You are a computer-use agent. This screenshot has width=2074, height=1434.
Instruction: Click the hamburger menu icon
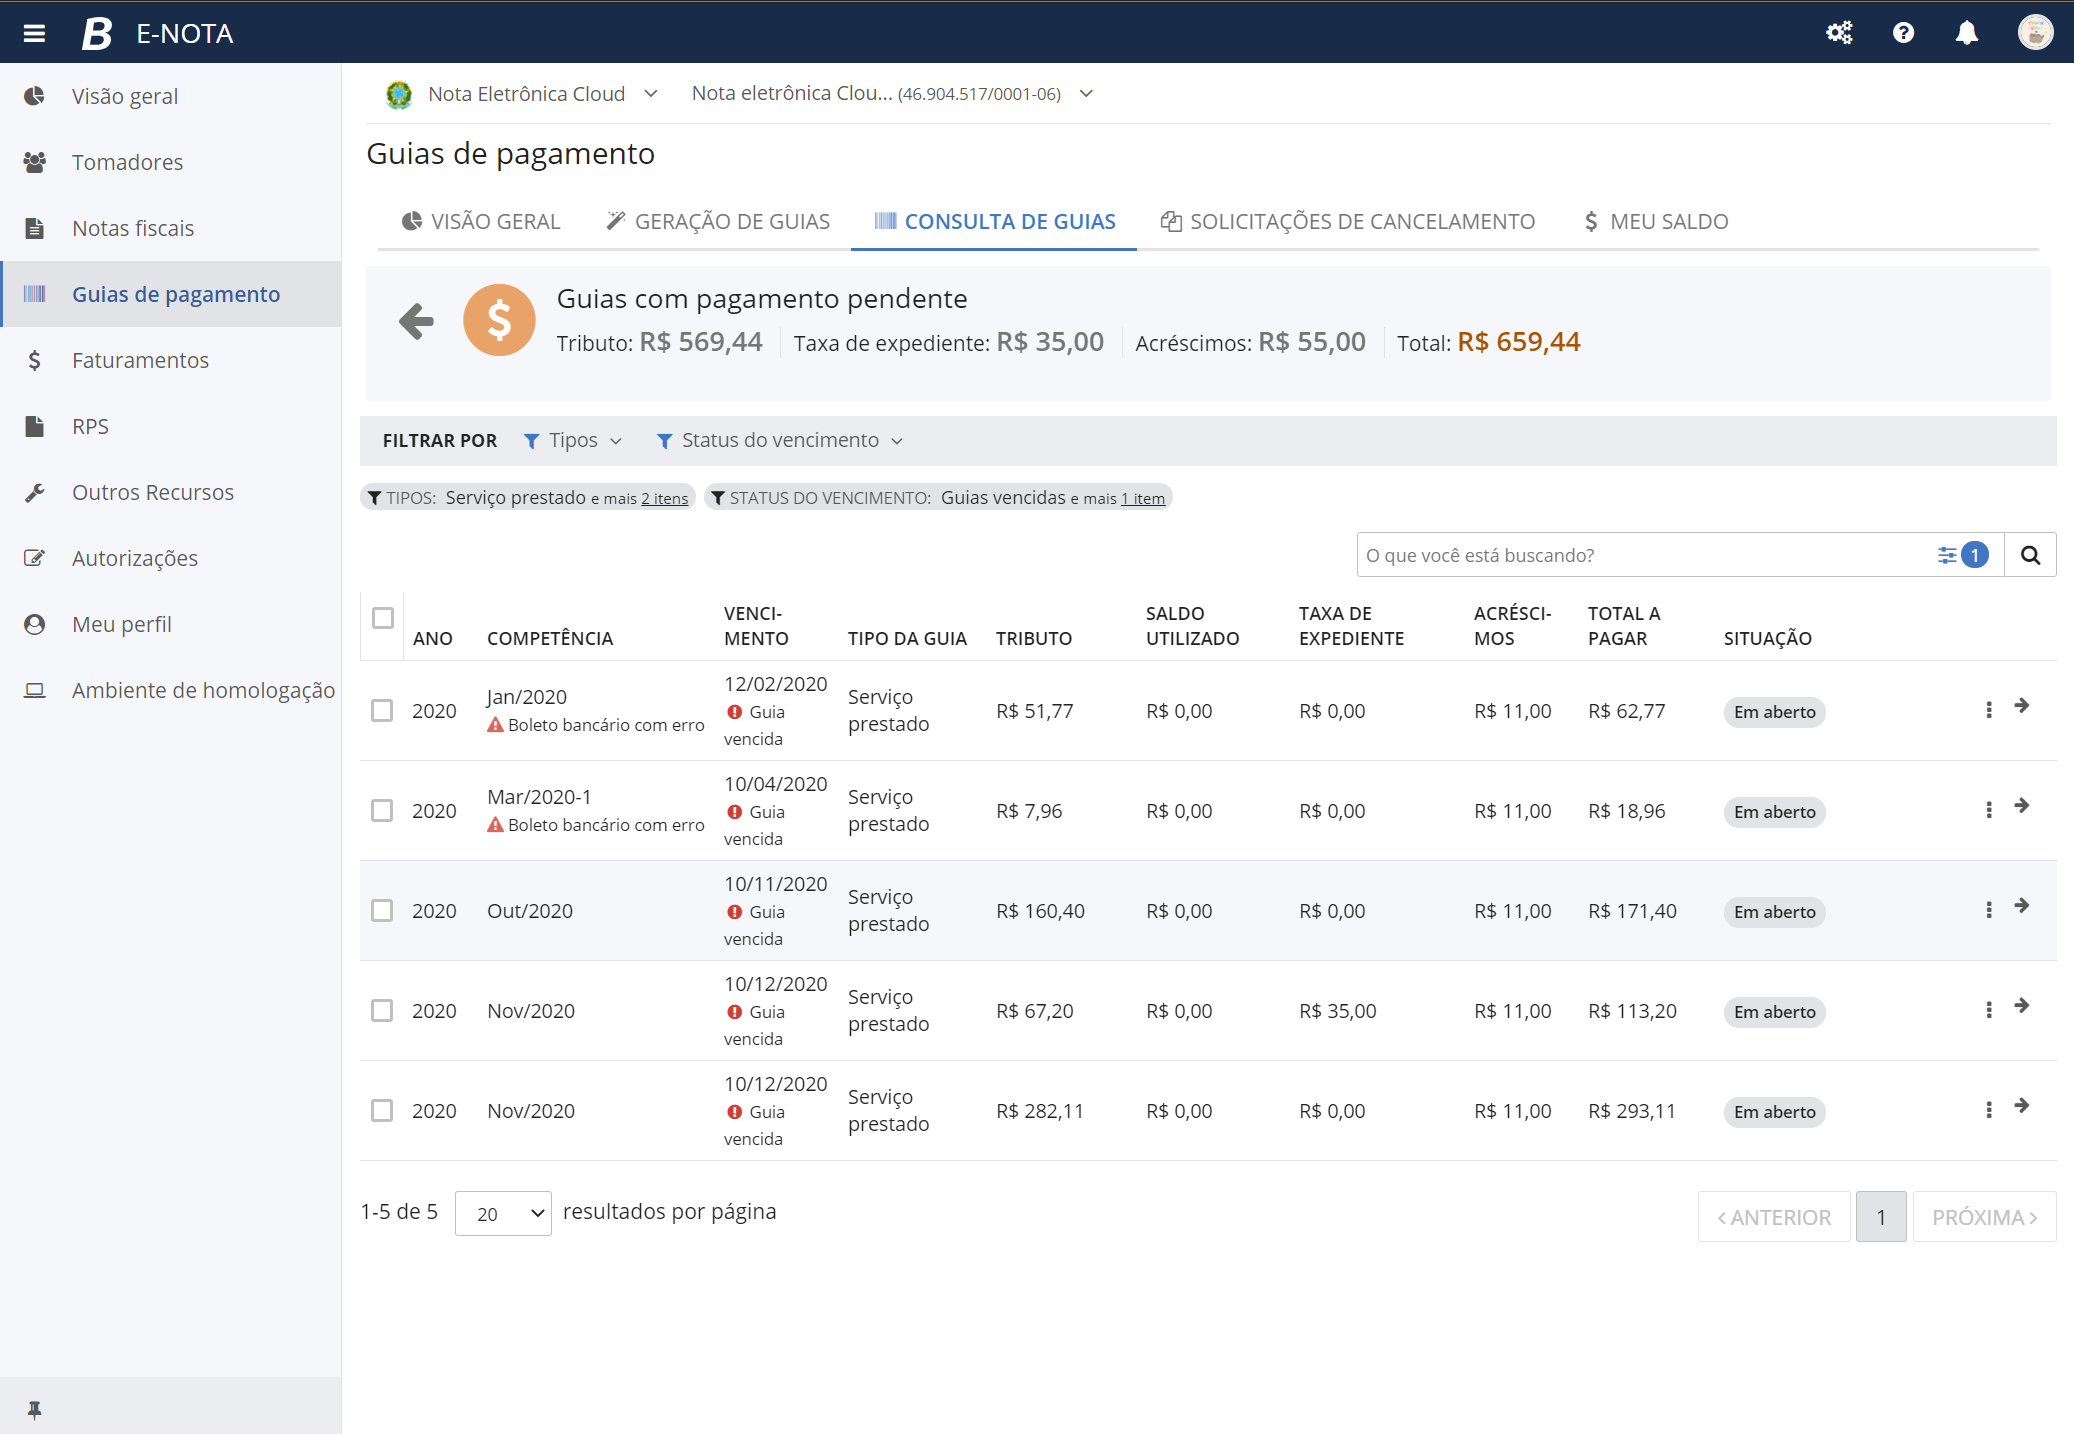coord(34,33)
